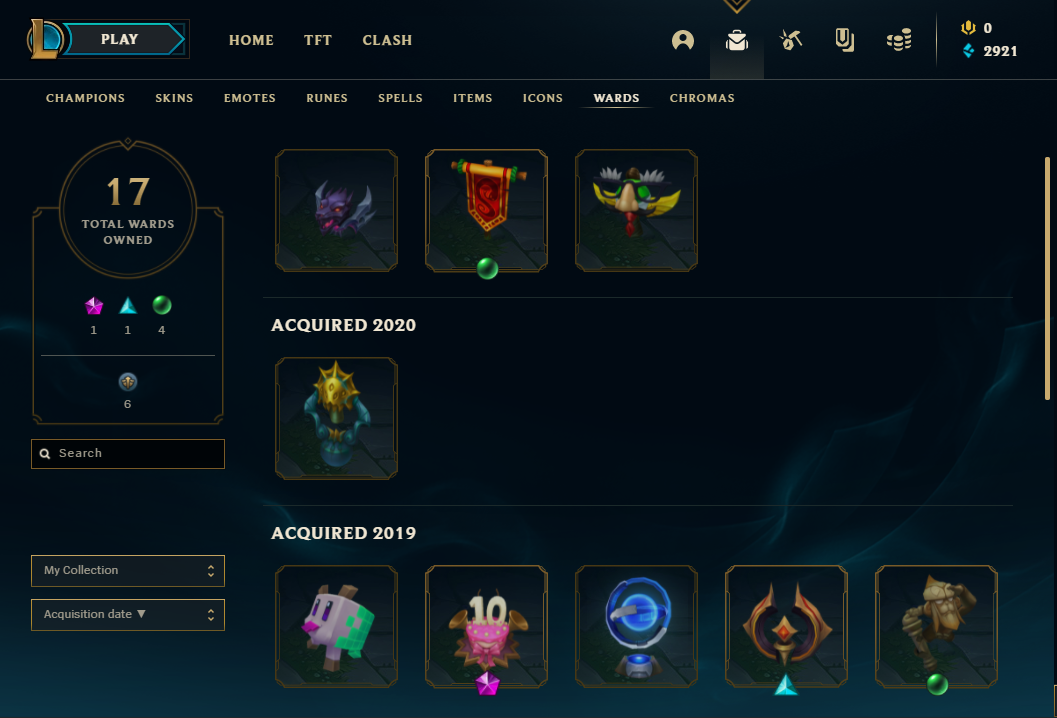Open the Crafting hammer icon

pos(791,40)
